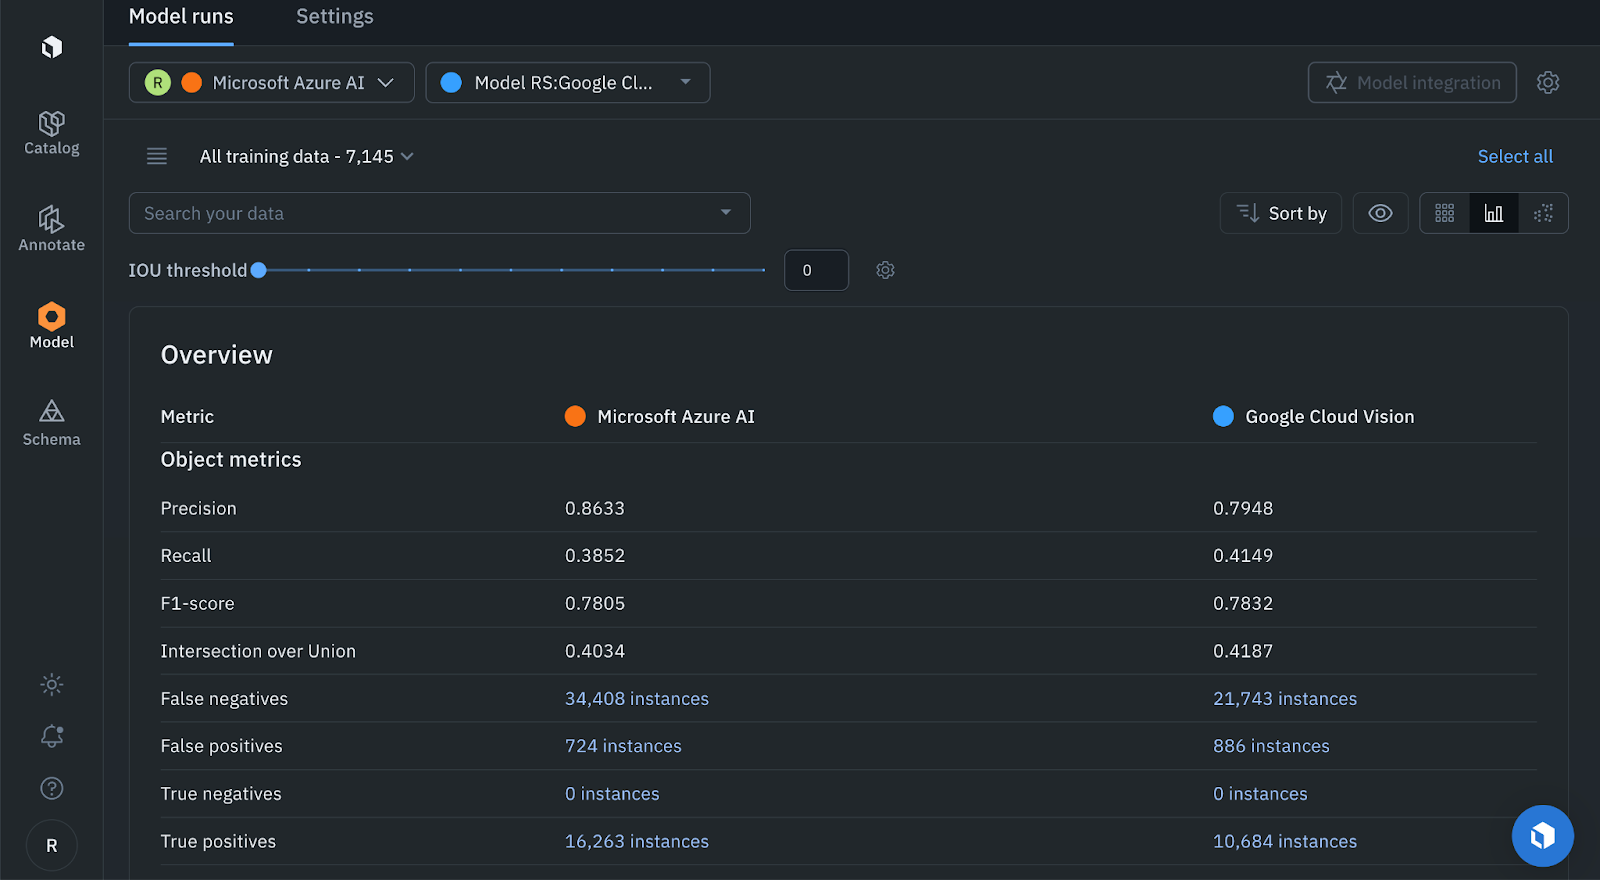The height and width of the screenshot is (880, 1600).
Task: Click the Microsoft Azure AI column header
Action: (660, 417)
